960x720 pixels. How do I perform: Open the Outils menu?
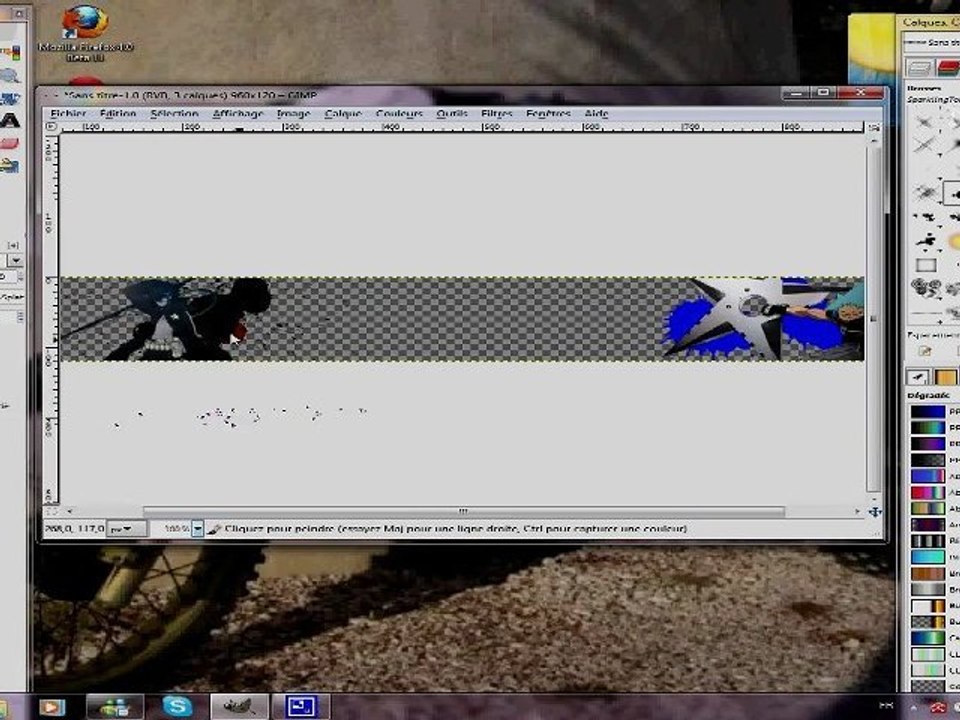452,114
